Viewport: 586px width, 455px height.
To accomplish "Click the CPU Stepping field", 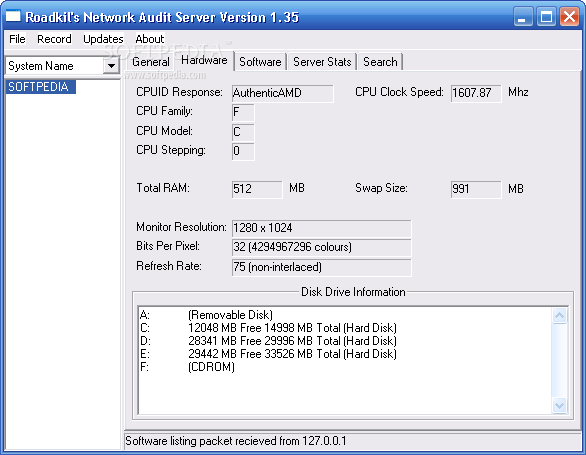I will click(x=243, y=151).
